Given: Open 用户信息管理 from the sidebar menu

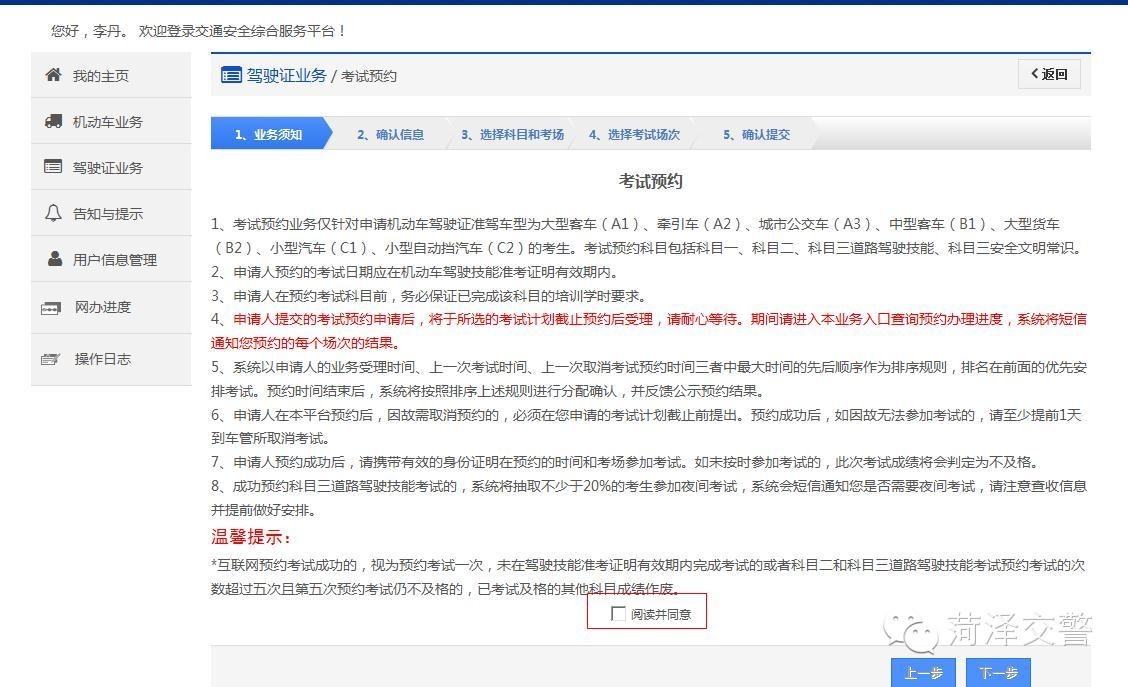Looking at the screenshot, I should pos(115,259).
